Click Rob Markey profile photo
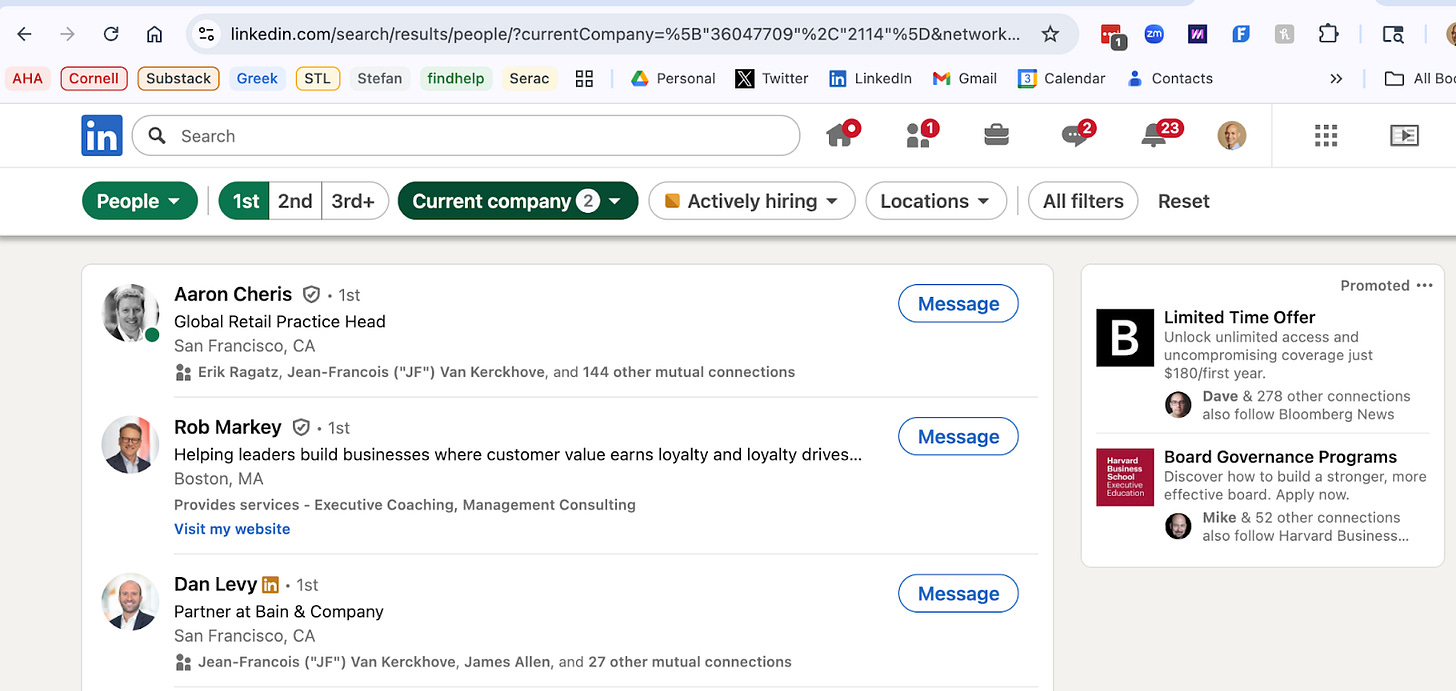Viewport: 1456px width, 691px height. click(131, 445)
